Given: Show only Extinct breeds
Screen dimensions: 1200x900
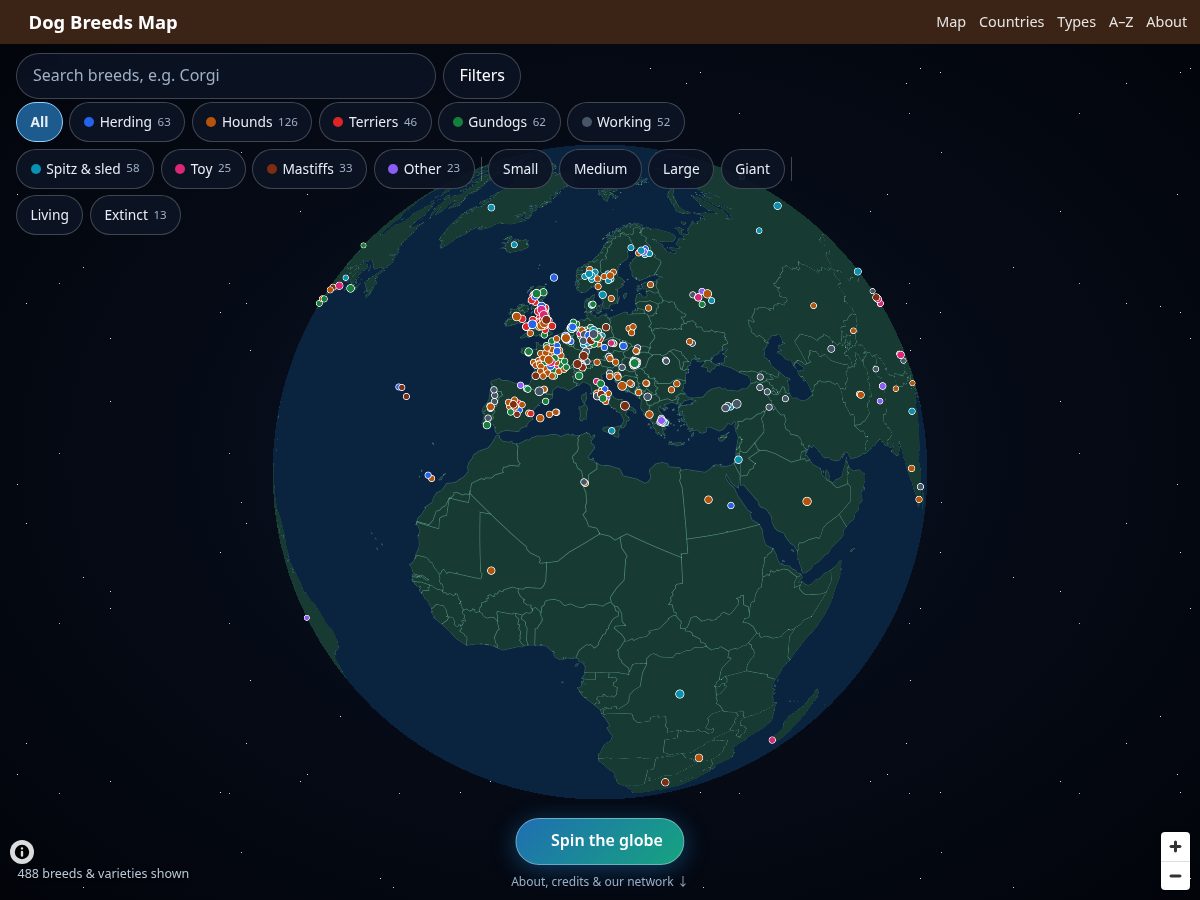Looking at the screenshot, I should click(x=135, y=215).
